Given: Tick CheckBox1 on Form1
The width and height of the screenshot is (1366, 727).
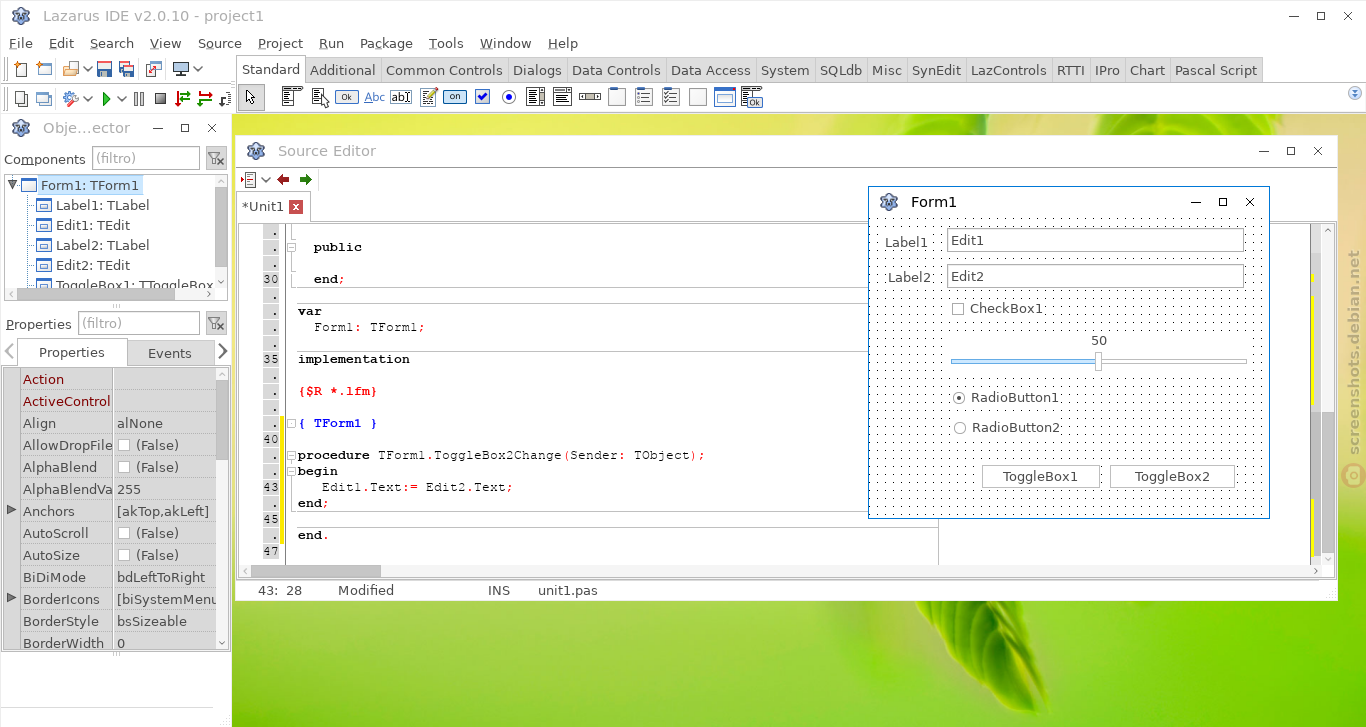Looking at the screenshot, I should pyautogui.click(x=958, y=309).
